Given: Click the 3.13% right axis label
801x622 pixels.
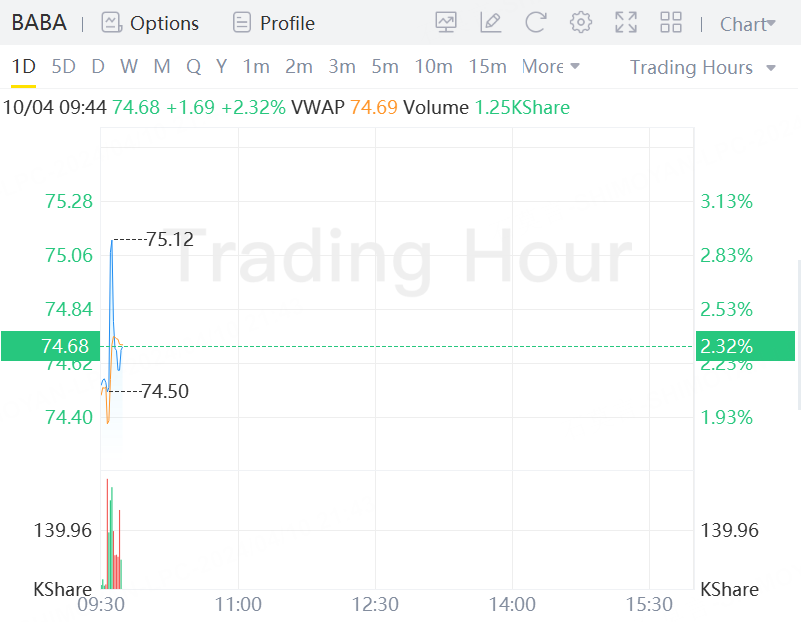Looking at the screenshot, I should click(726, 201).
